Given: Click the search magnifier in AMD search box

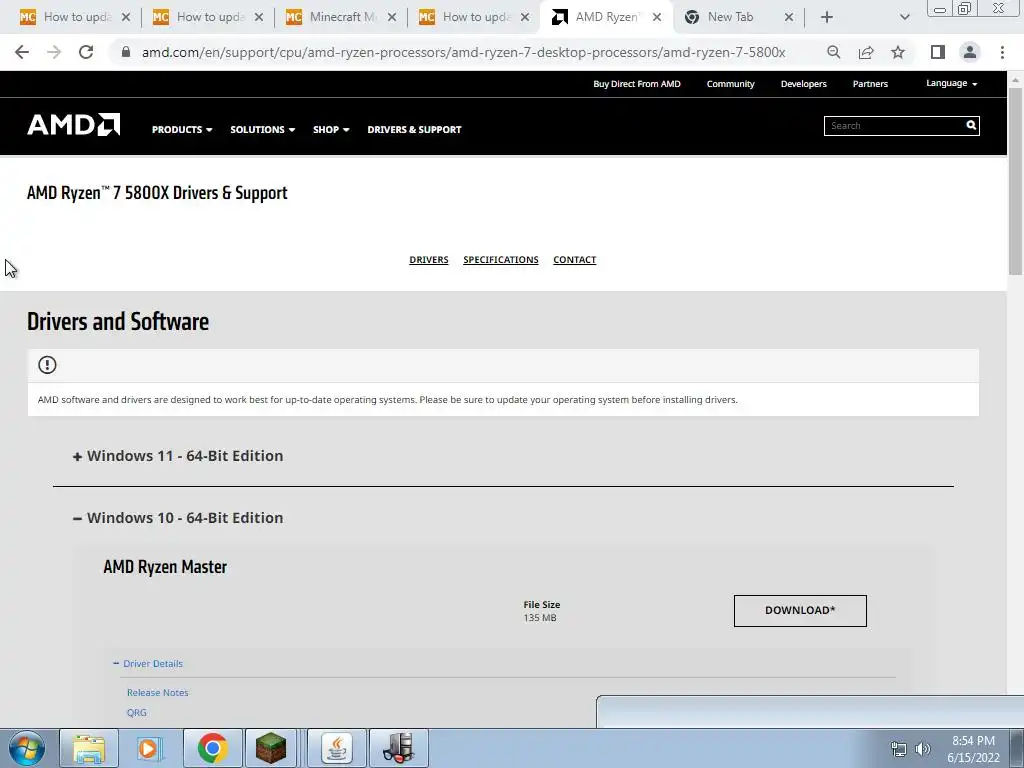Looking at the screenshot, I should pos(971,125).
